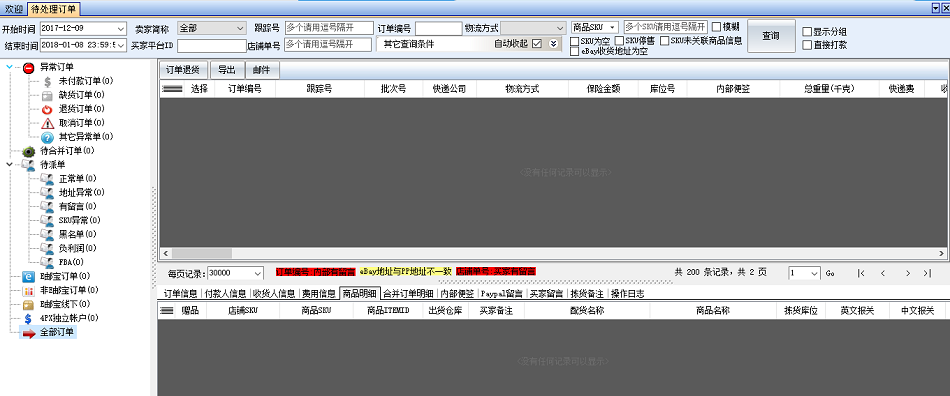Uncheck the 自动收起 checkbox
Screen dimensions: 950x396
pyautogui.click(x=536, y=44)
